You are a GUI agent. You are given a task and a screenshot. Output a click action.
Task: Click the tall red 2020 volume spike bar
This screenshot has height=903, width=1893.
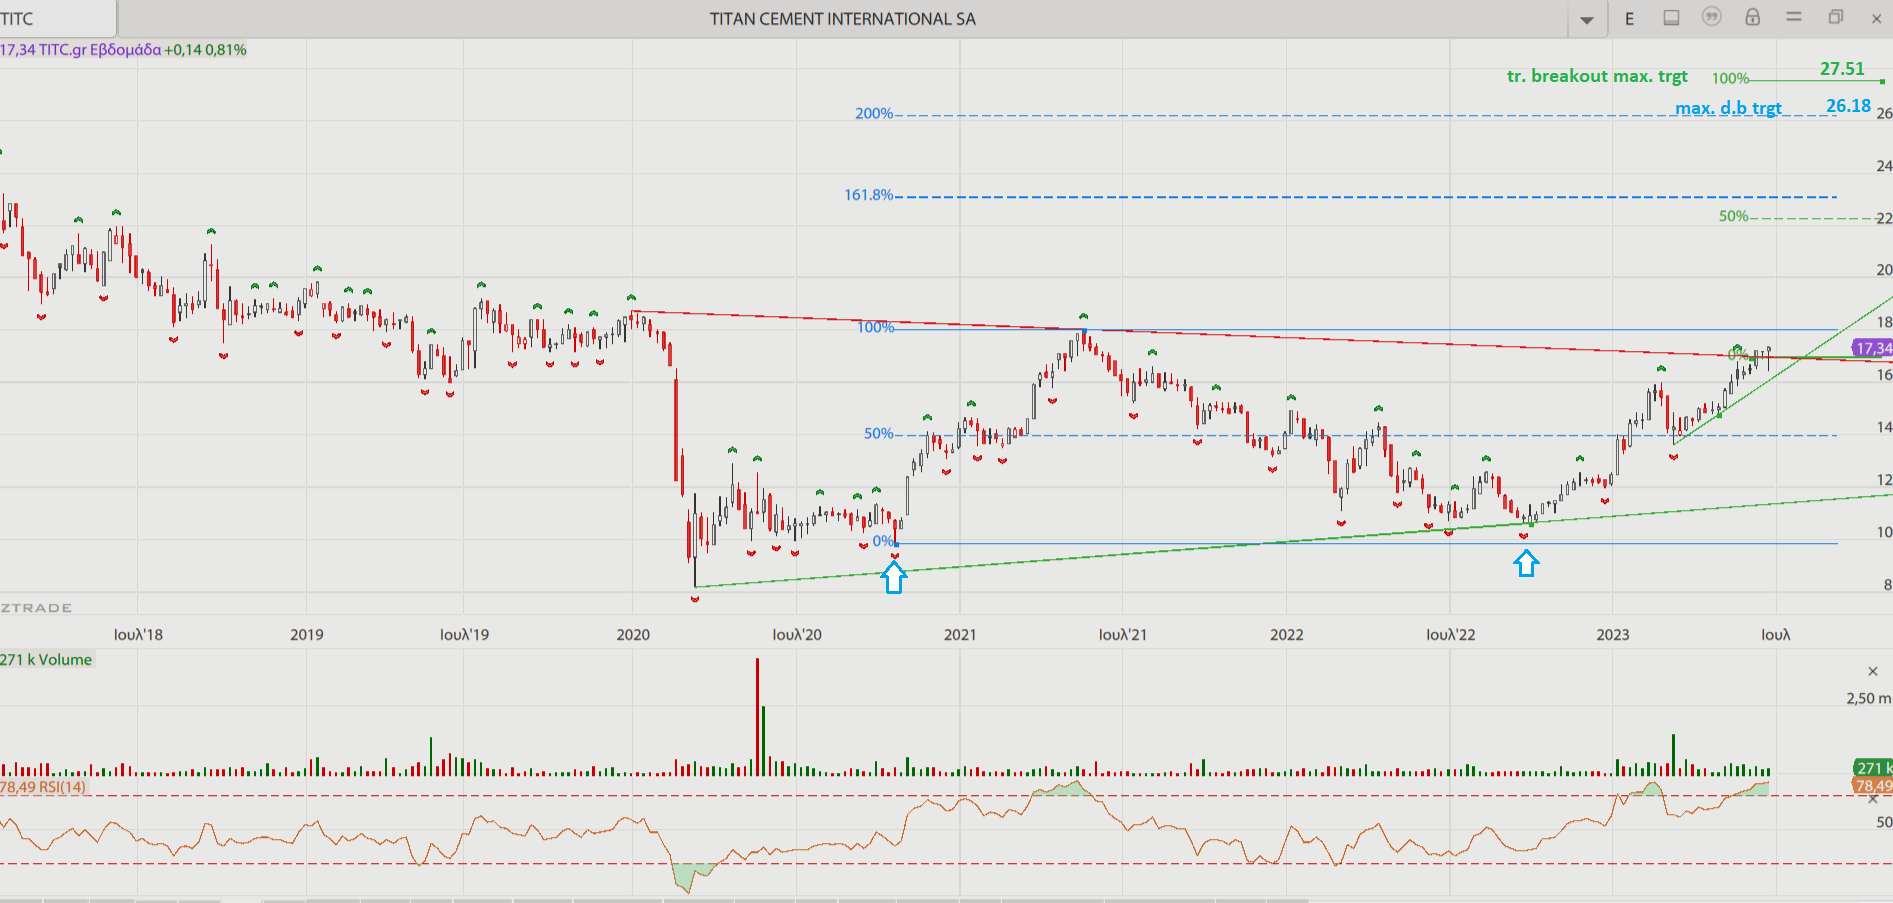(758, 716)
